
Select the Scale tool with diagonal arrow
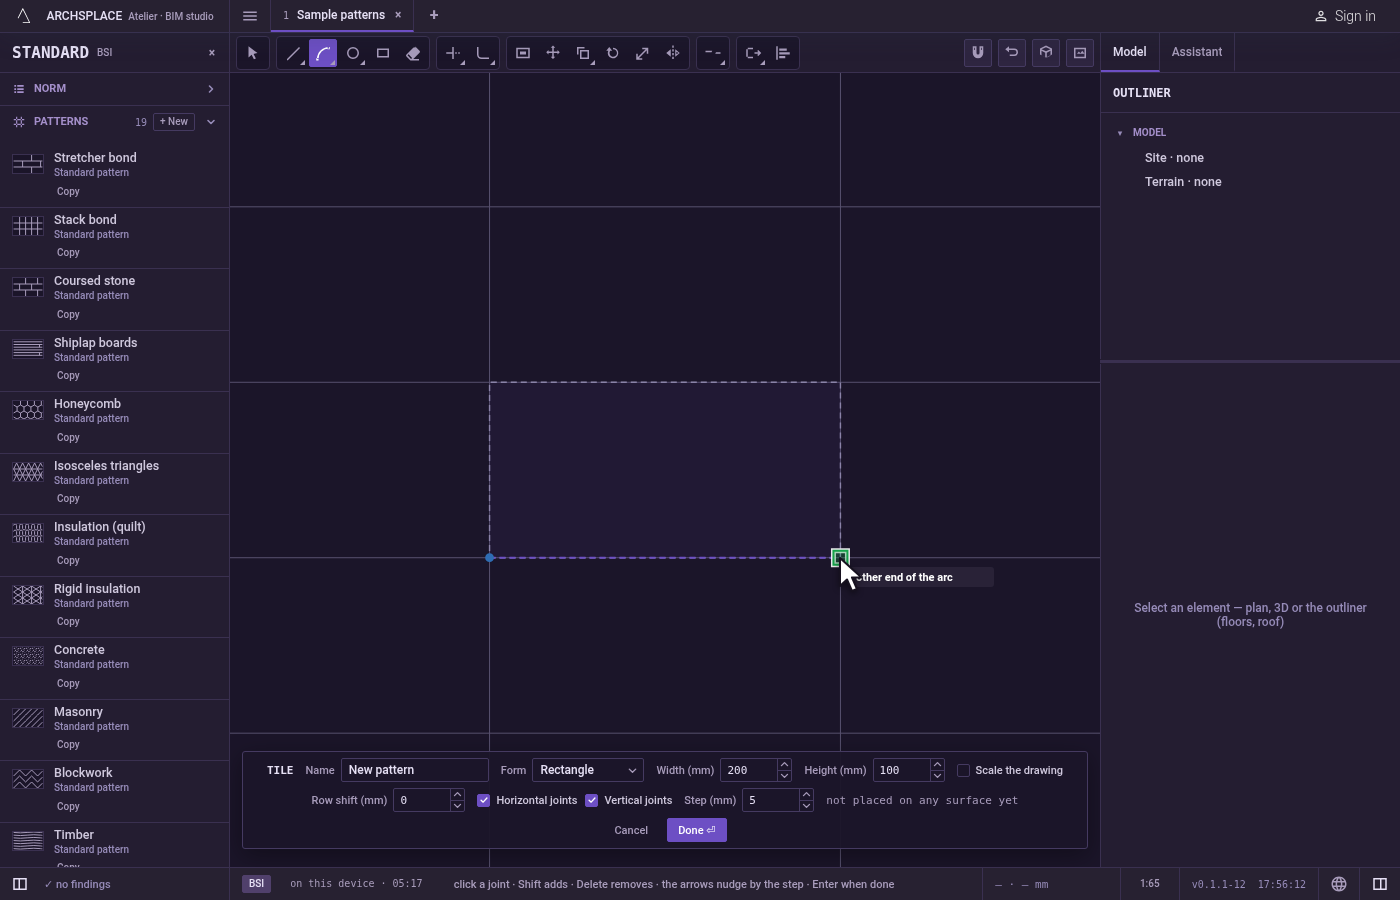coord(642,53)
